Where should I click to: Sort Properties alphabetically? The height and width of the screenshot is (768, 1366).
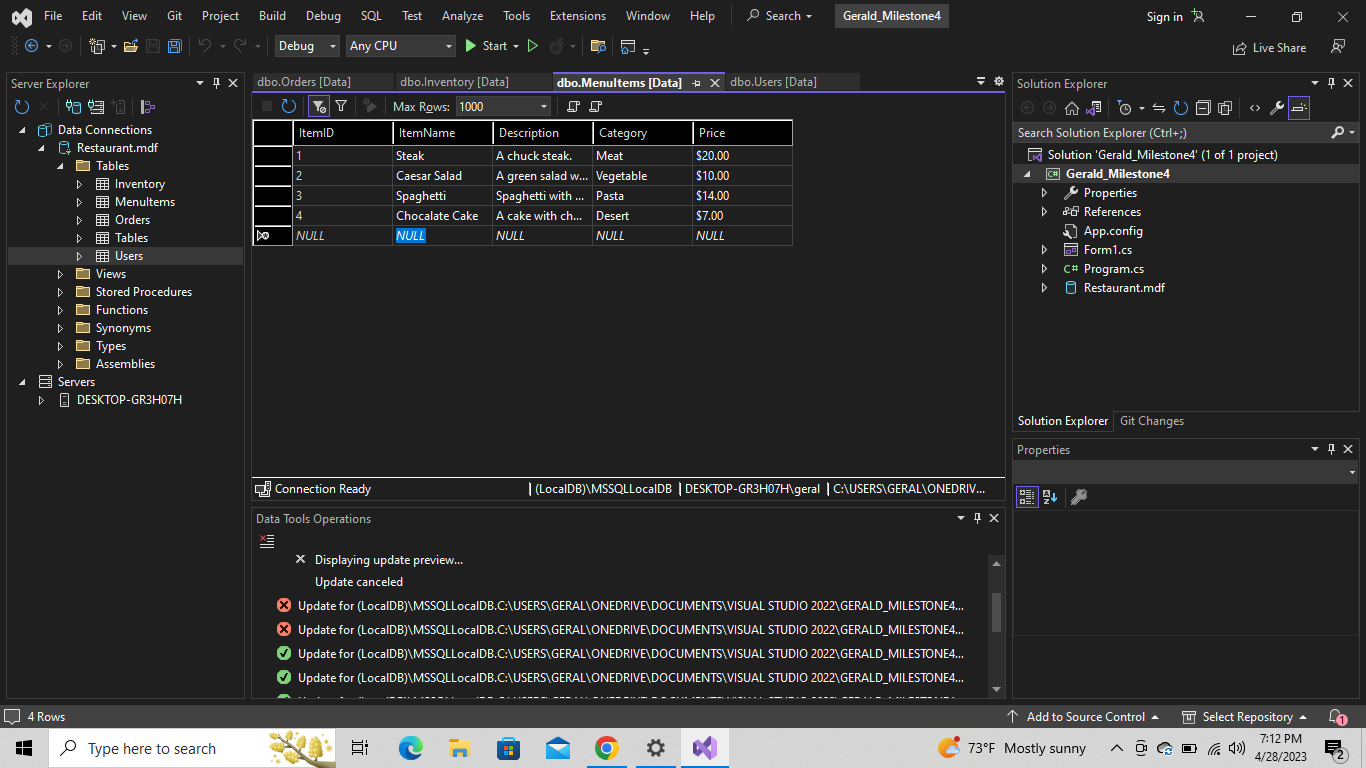1051,496
